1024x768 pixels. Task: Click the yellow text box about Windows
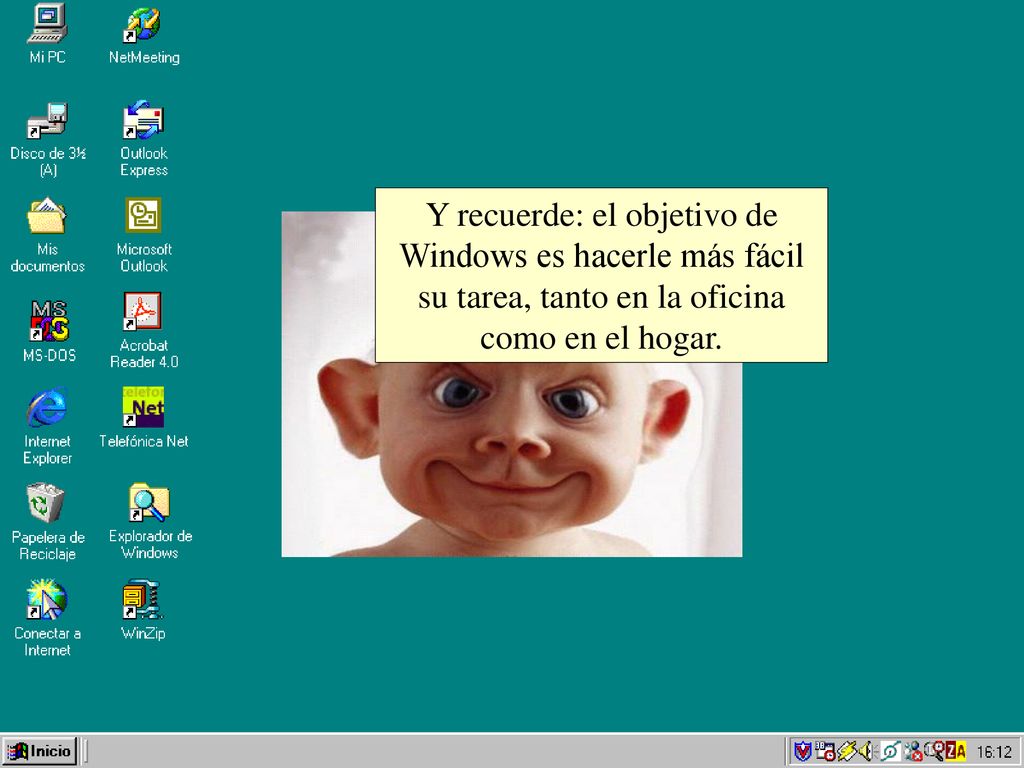tap(601, 275)
